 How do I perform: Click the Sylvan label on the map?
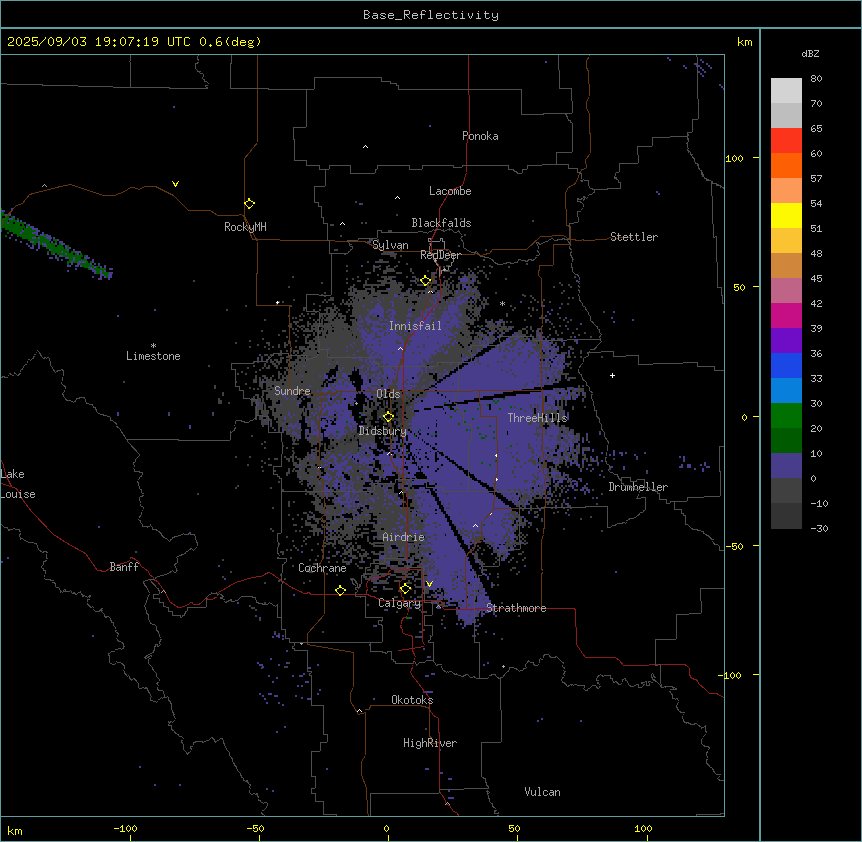390,245
